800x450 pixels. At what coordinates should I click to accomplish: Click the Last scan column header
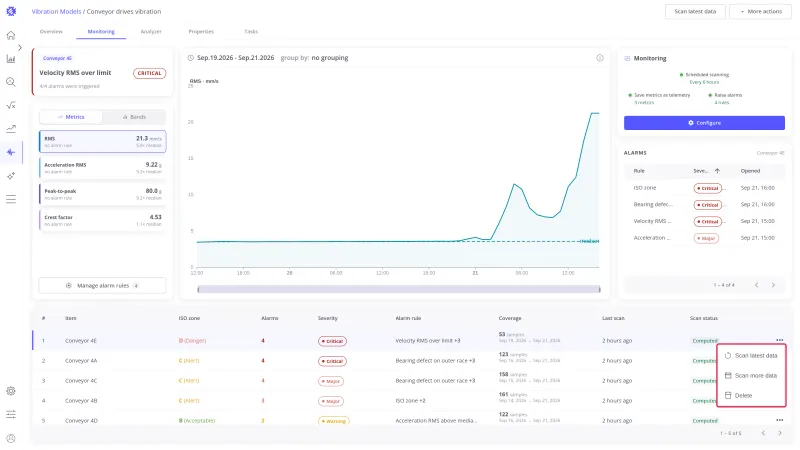click(613, 318)
